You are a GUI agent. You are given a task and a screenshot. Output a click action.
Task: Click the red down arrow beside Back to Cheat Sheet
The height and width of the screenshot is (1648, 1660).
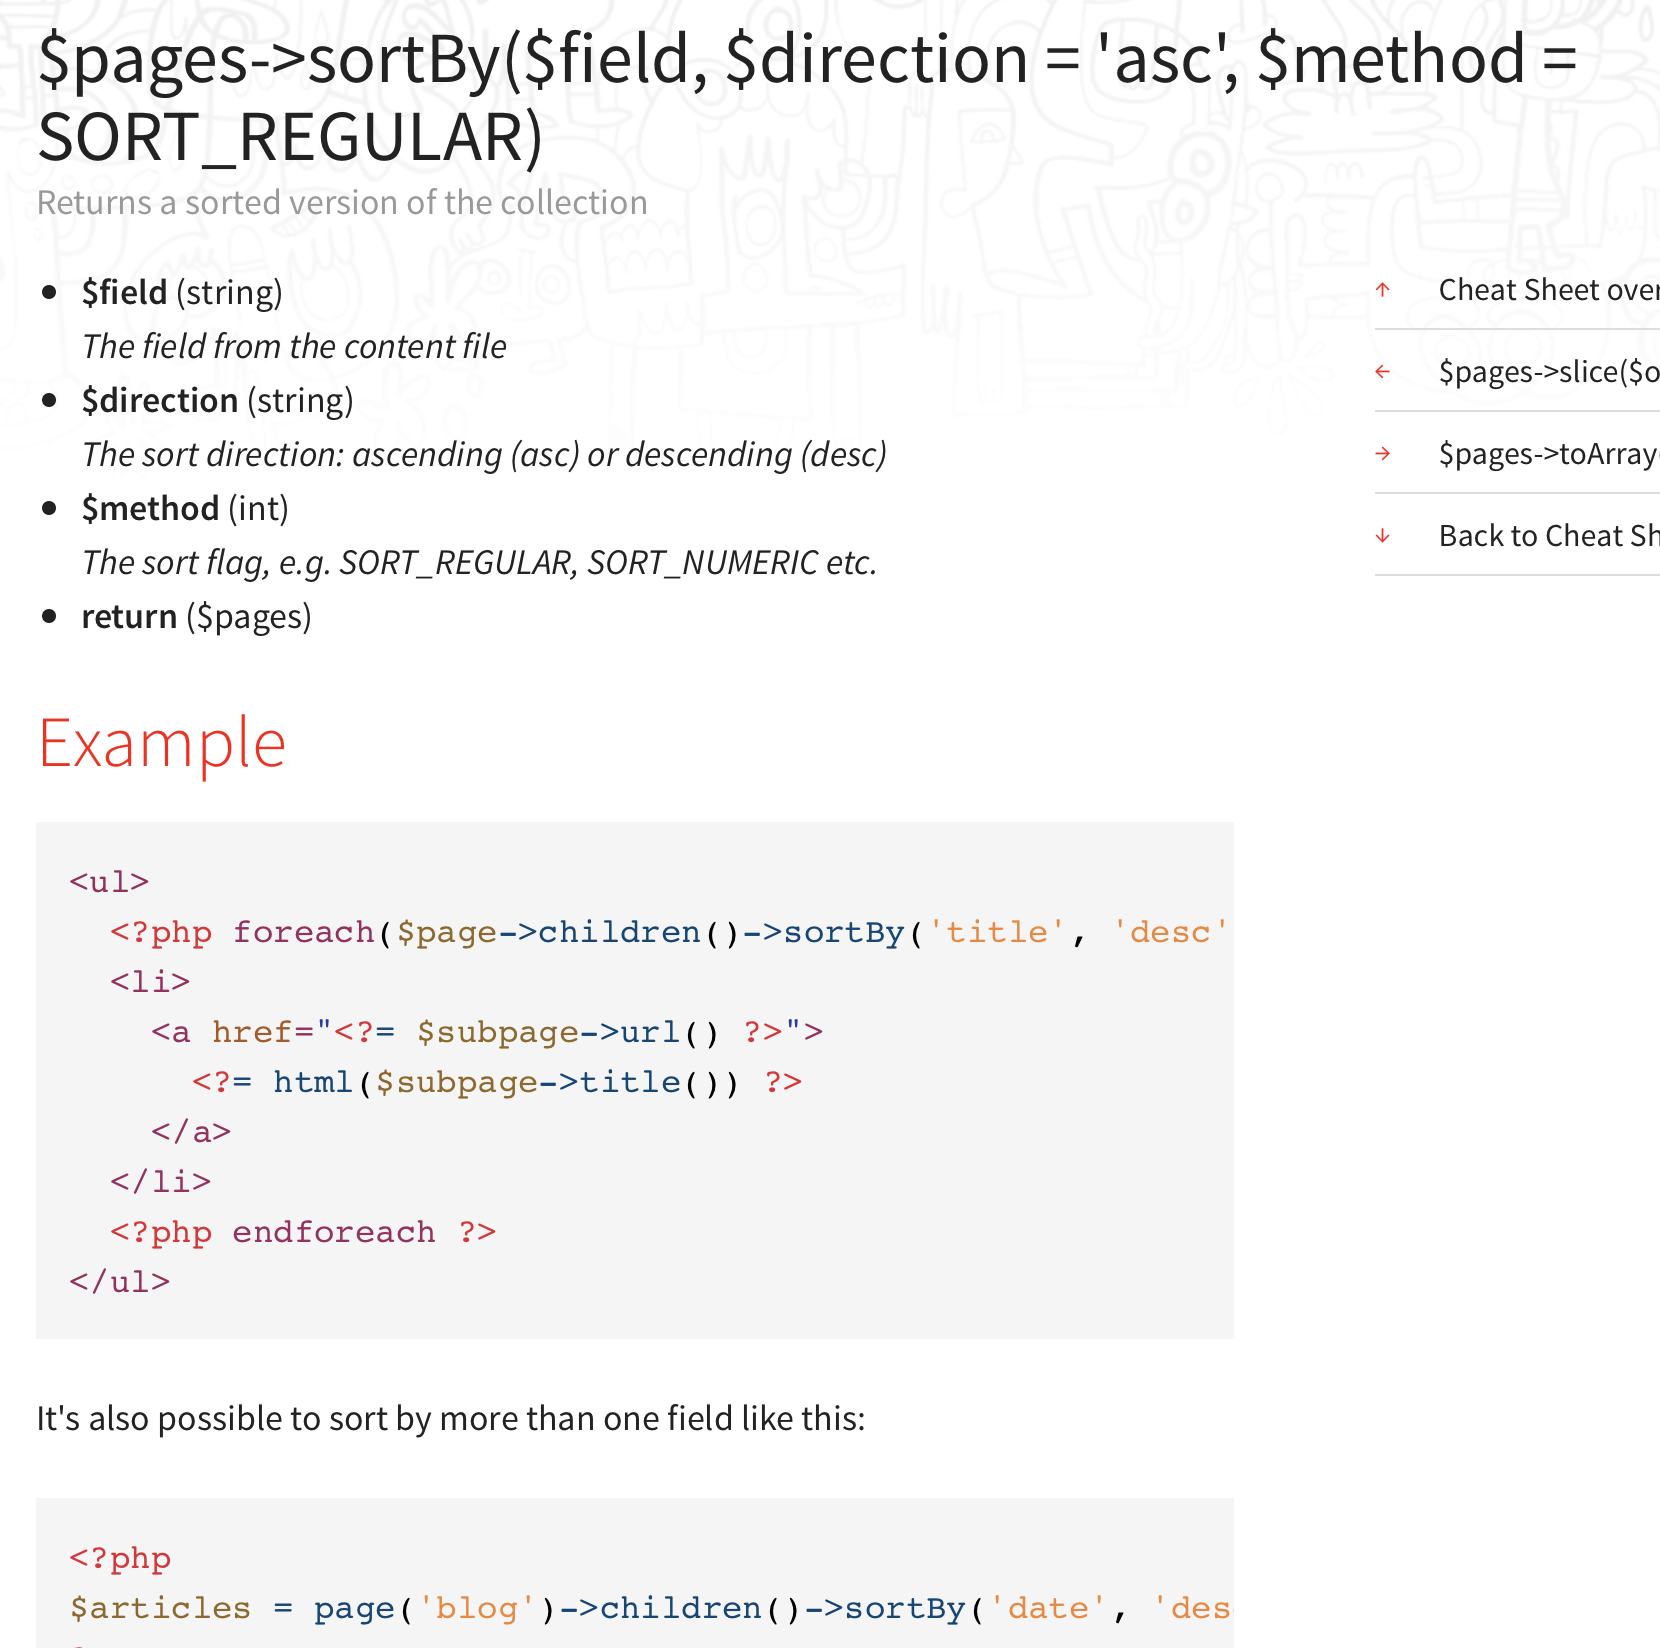pos(1384,535)
